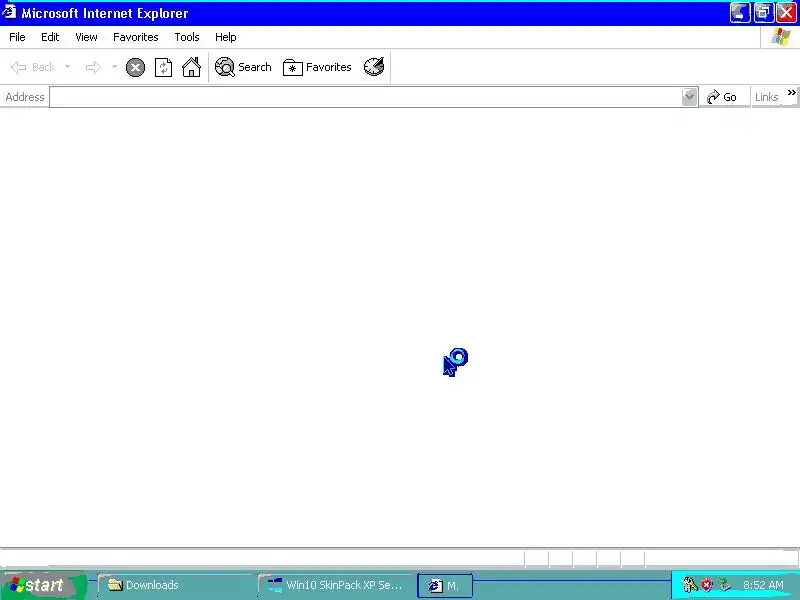
Task: Expand the Links chevron overflow
Action: [x=791, y=93]
